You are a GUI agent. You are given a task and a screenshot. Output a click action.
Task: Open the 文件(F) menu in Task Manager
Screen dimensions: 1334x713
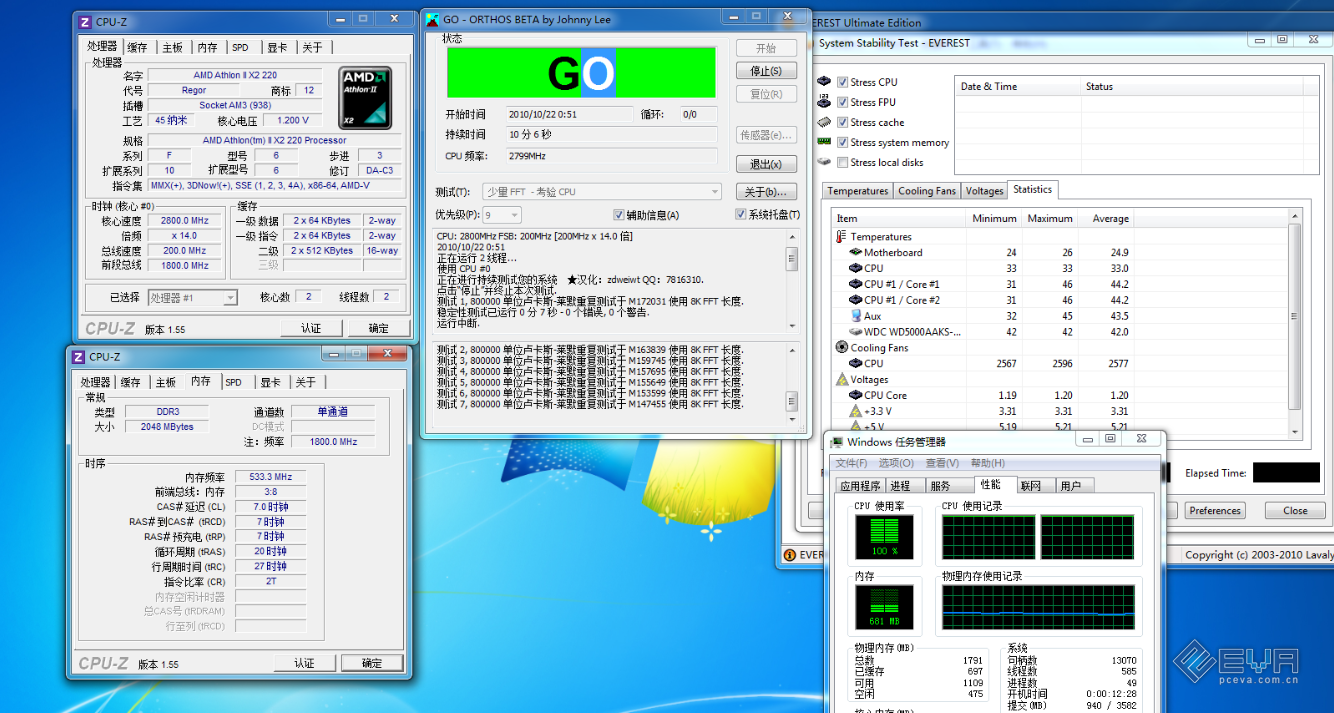[852, 463]
